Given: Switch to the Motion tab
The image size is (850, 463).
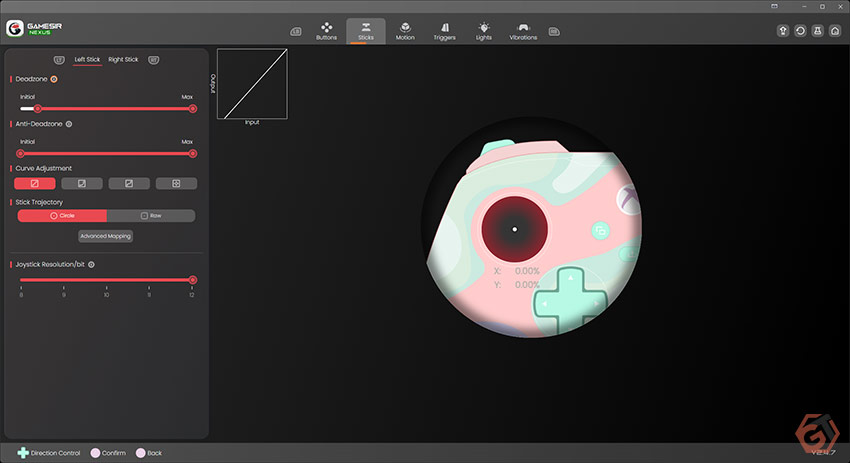Looking at the screenshot, I should pos(405,31).
